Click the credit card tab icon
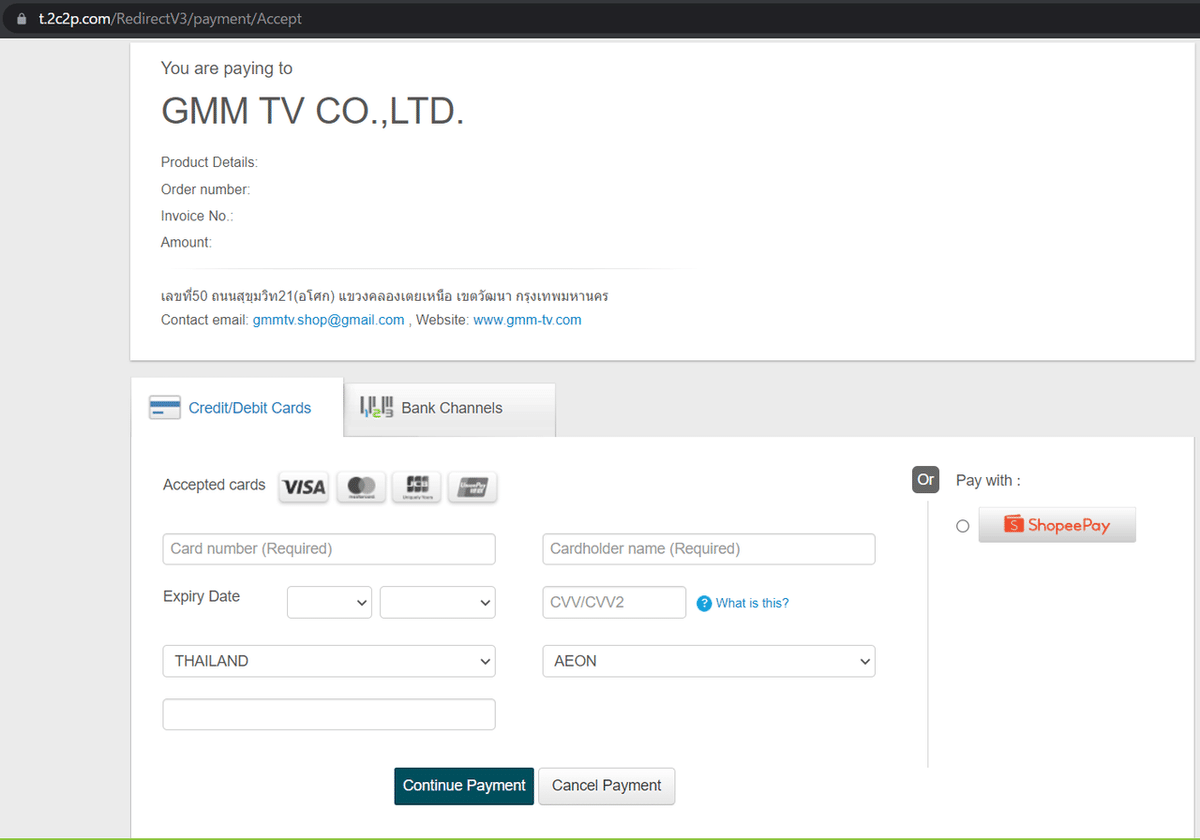 tap(165, 408)
